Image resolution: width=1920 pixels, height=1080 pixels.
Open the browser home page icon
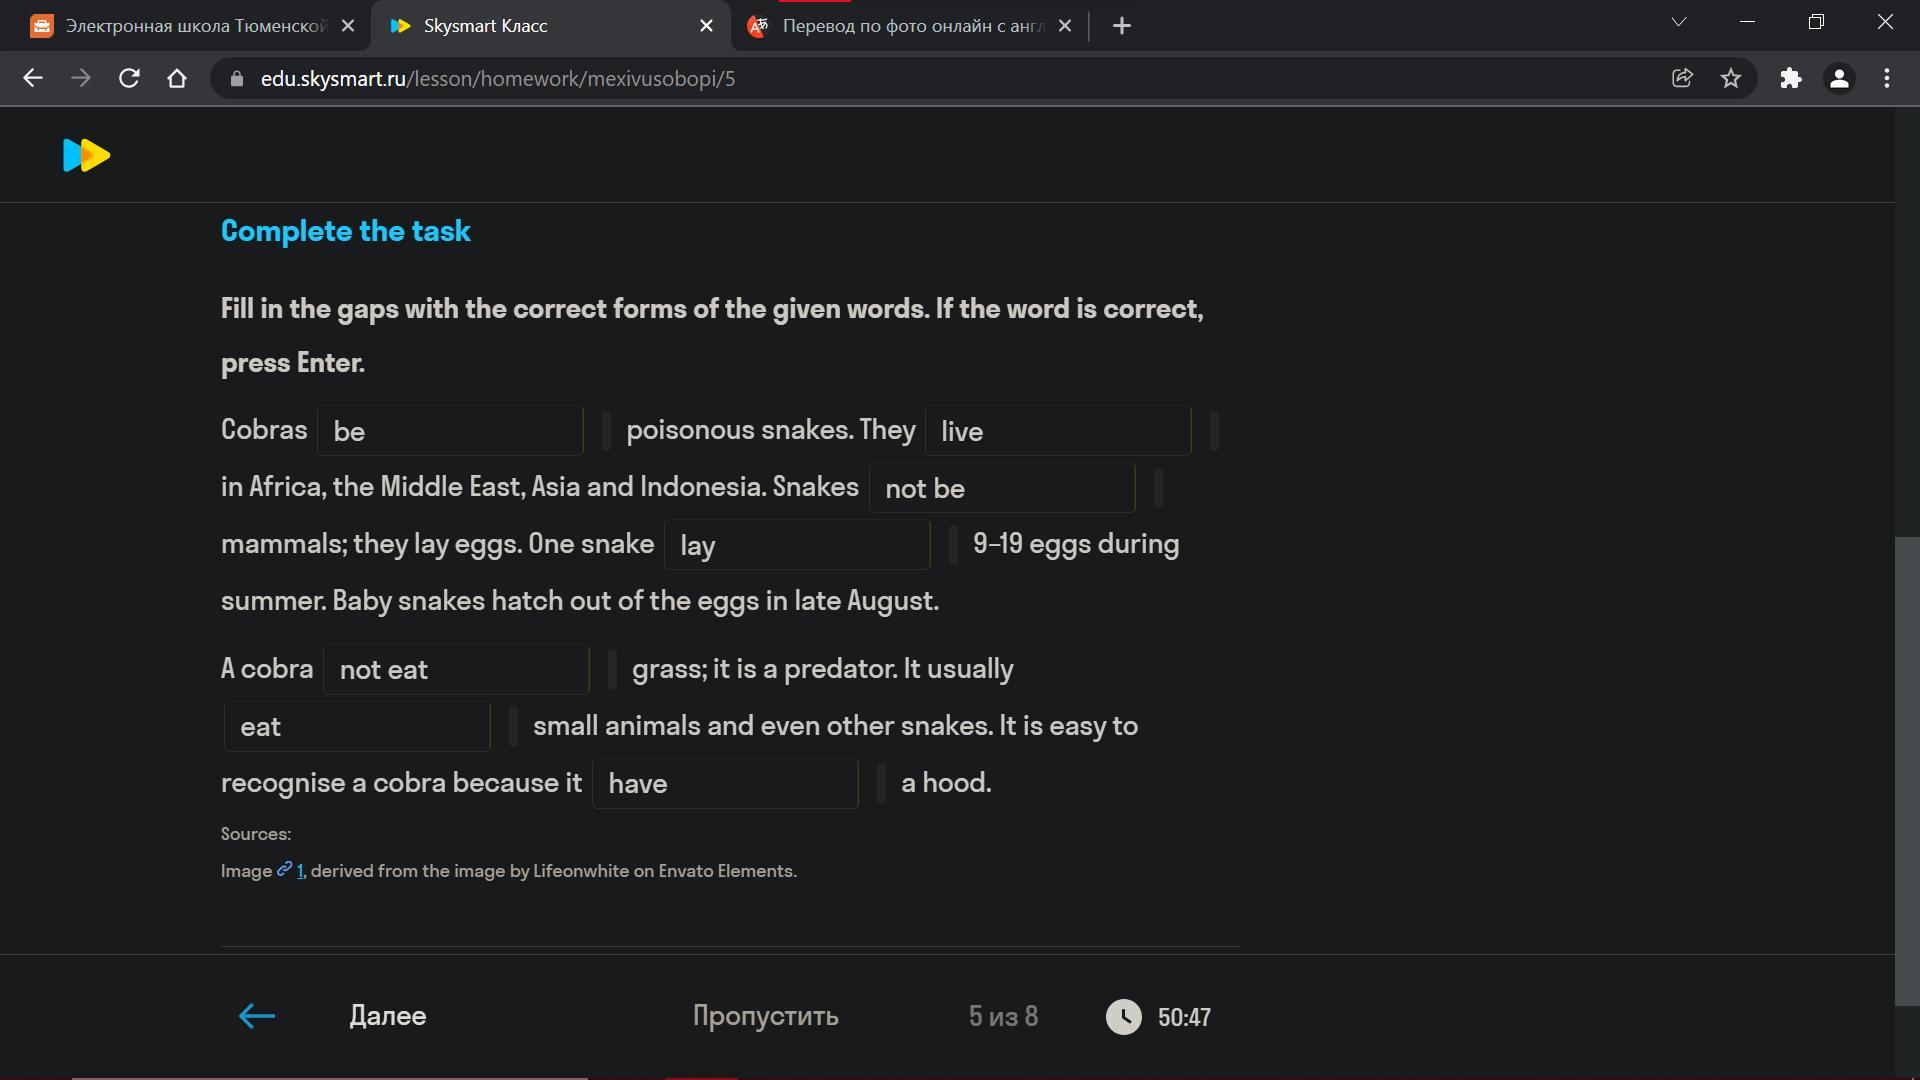click(x=177, y=78)
